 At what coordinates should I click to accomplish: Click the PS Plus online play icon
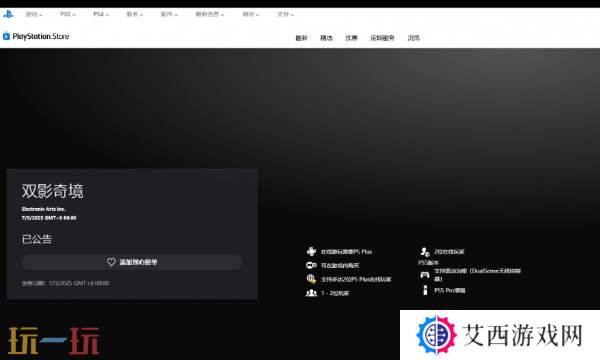(x=311, y=251)
